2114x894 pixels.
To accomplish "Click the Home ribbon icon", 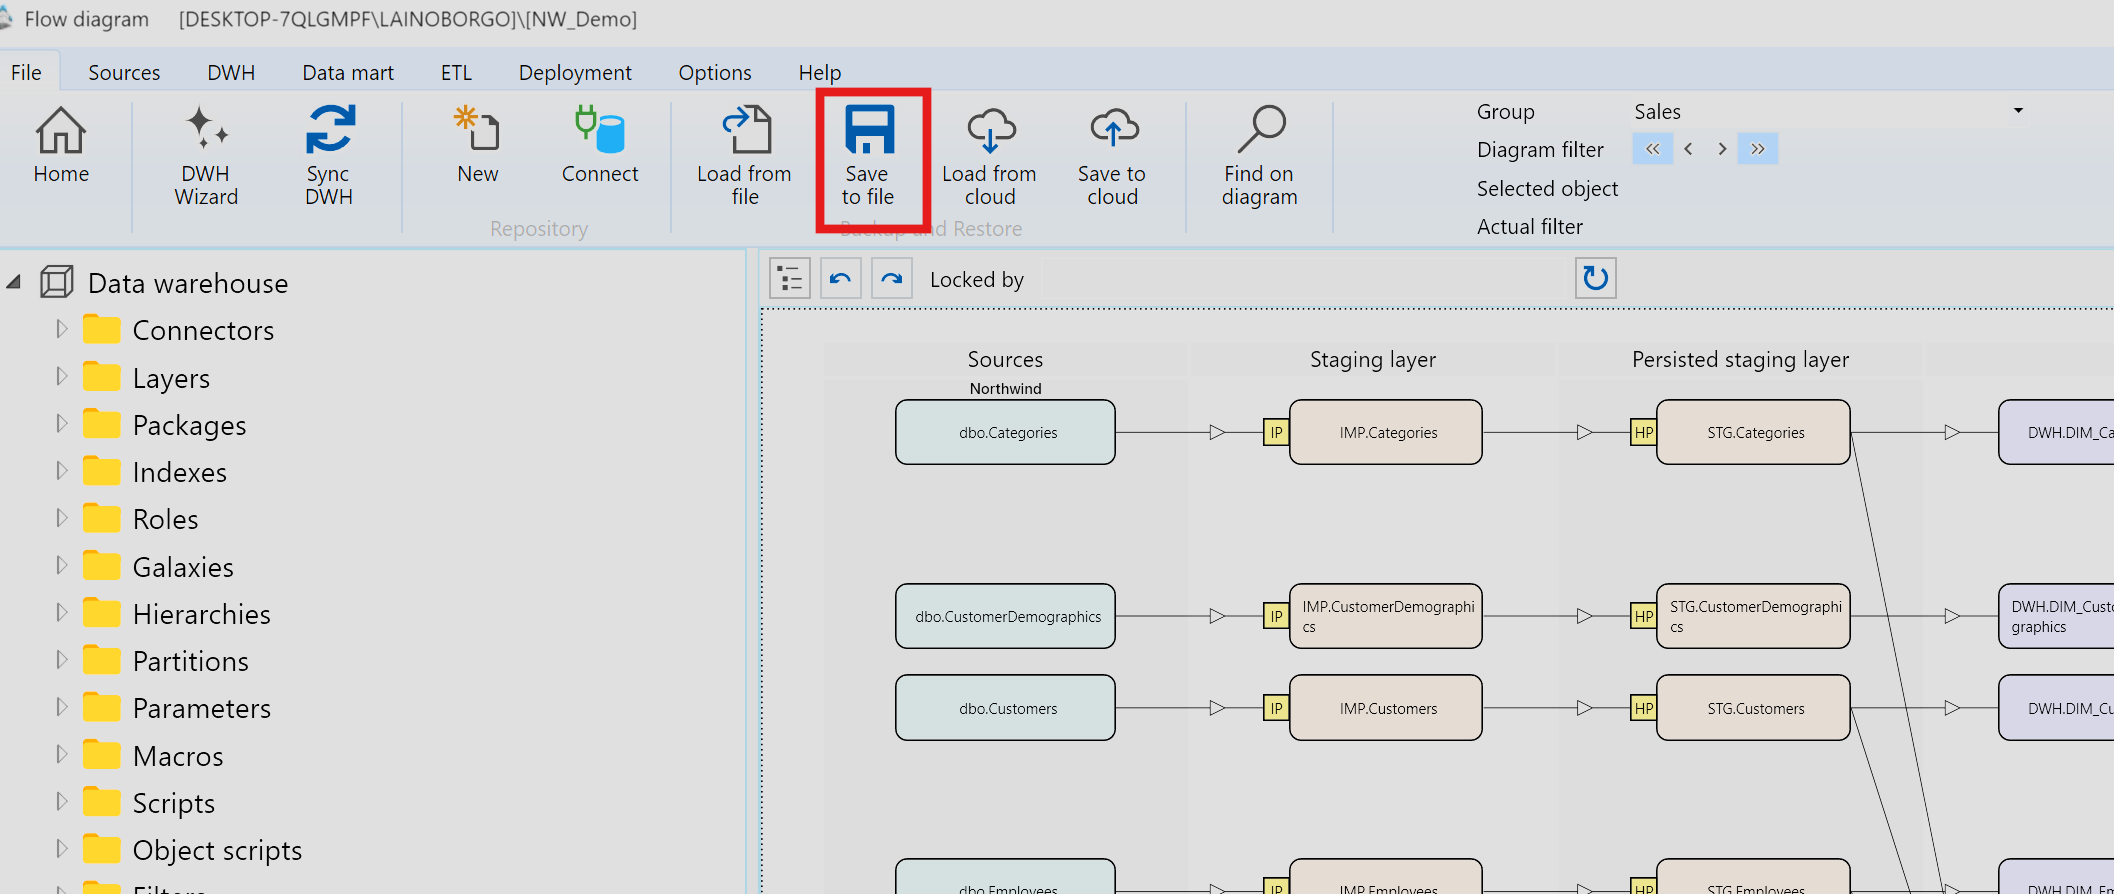I will (x=61, y=146).
